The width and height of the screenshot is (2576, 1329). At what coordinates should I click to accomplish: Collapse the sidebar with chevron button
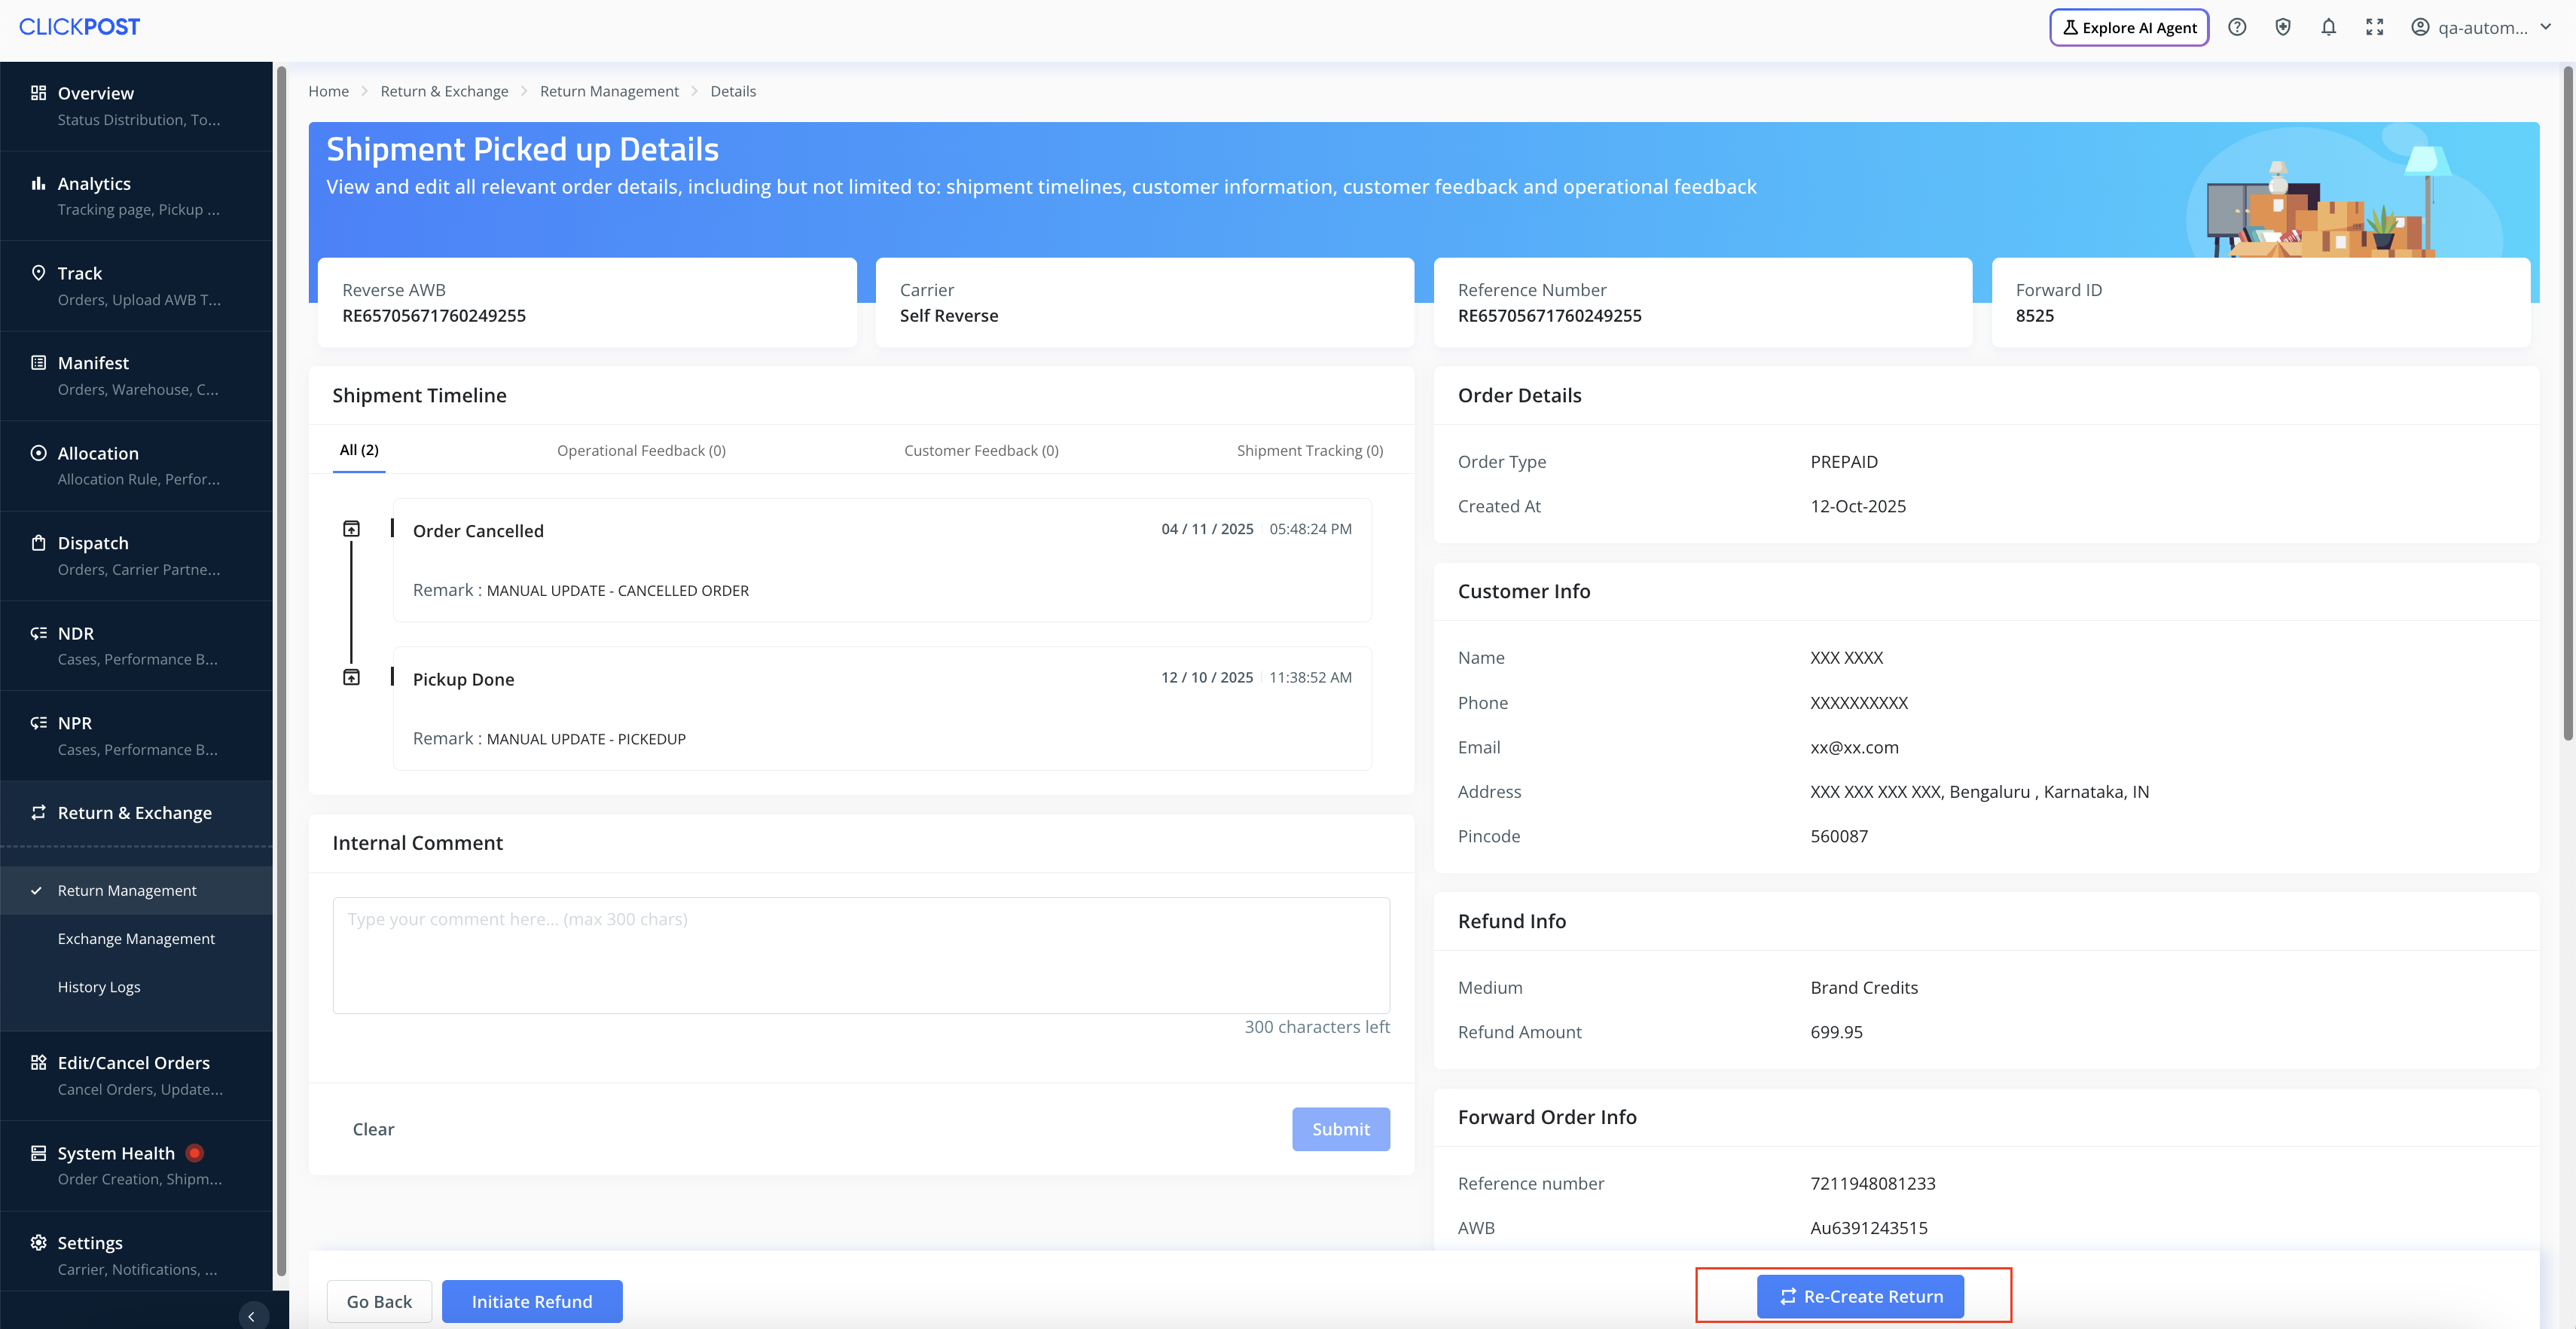[251, 1316]
